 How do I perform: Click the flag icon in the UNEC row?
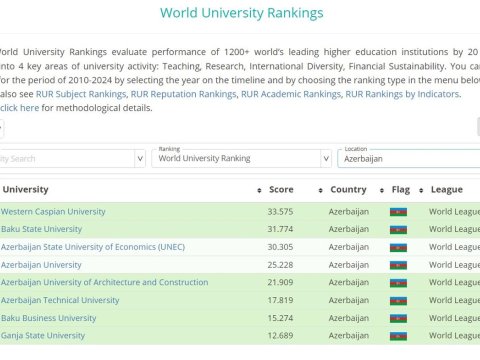(x=398, y=247)
